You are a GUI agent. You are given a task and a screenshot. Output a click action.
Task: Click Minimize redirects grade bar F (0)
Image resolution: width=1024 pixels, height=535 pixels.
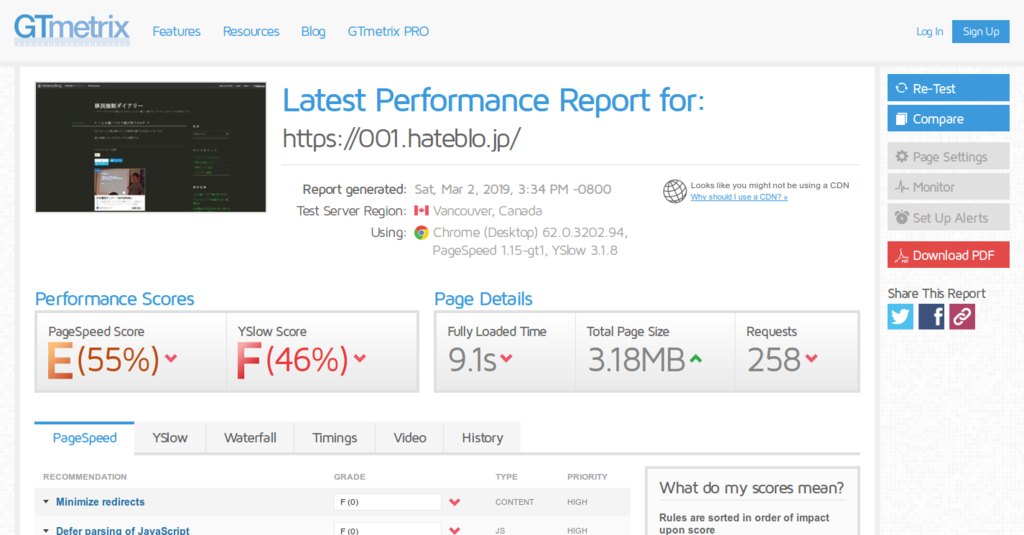(x=387, y=502)
